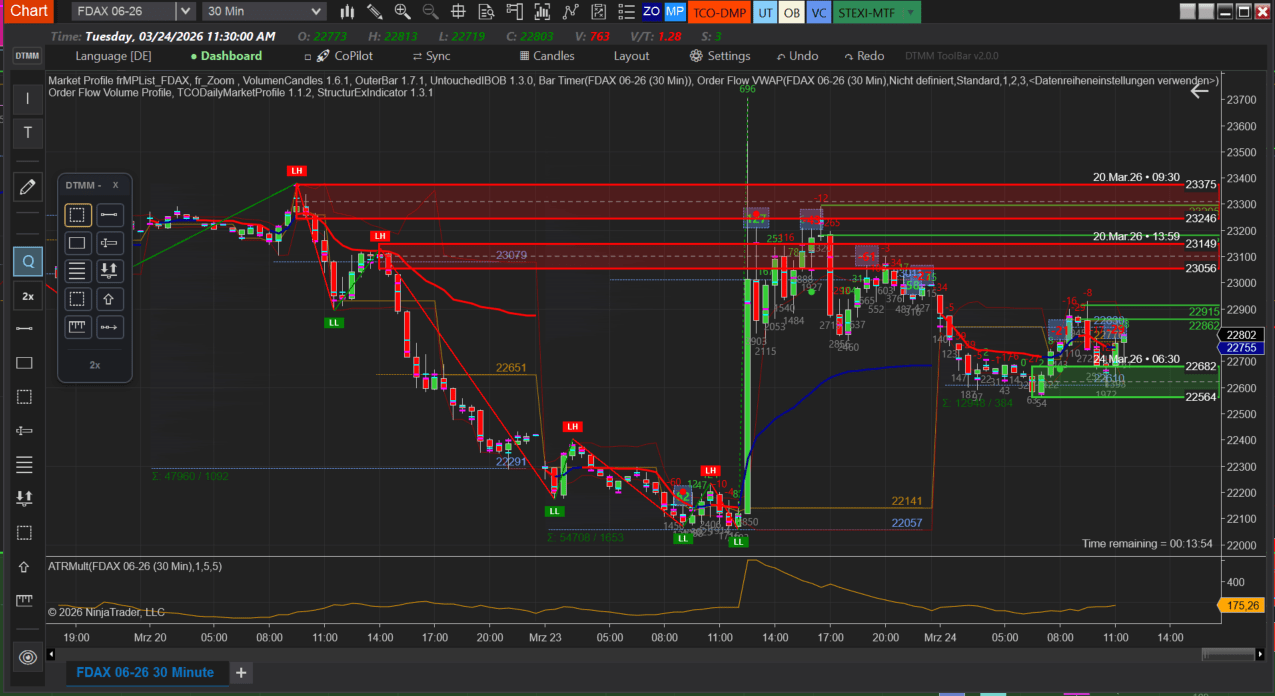Toggle the MP button in toolbar
1275x696 pixels.
tap(675, 12)
